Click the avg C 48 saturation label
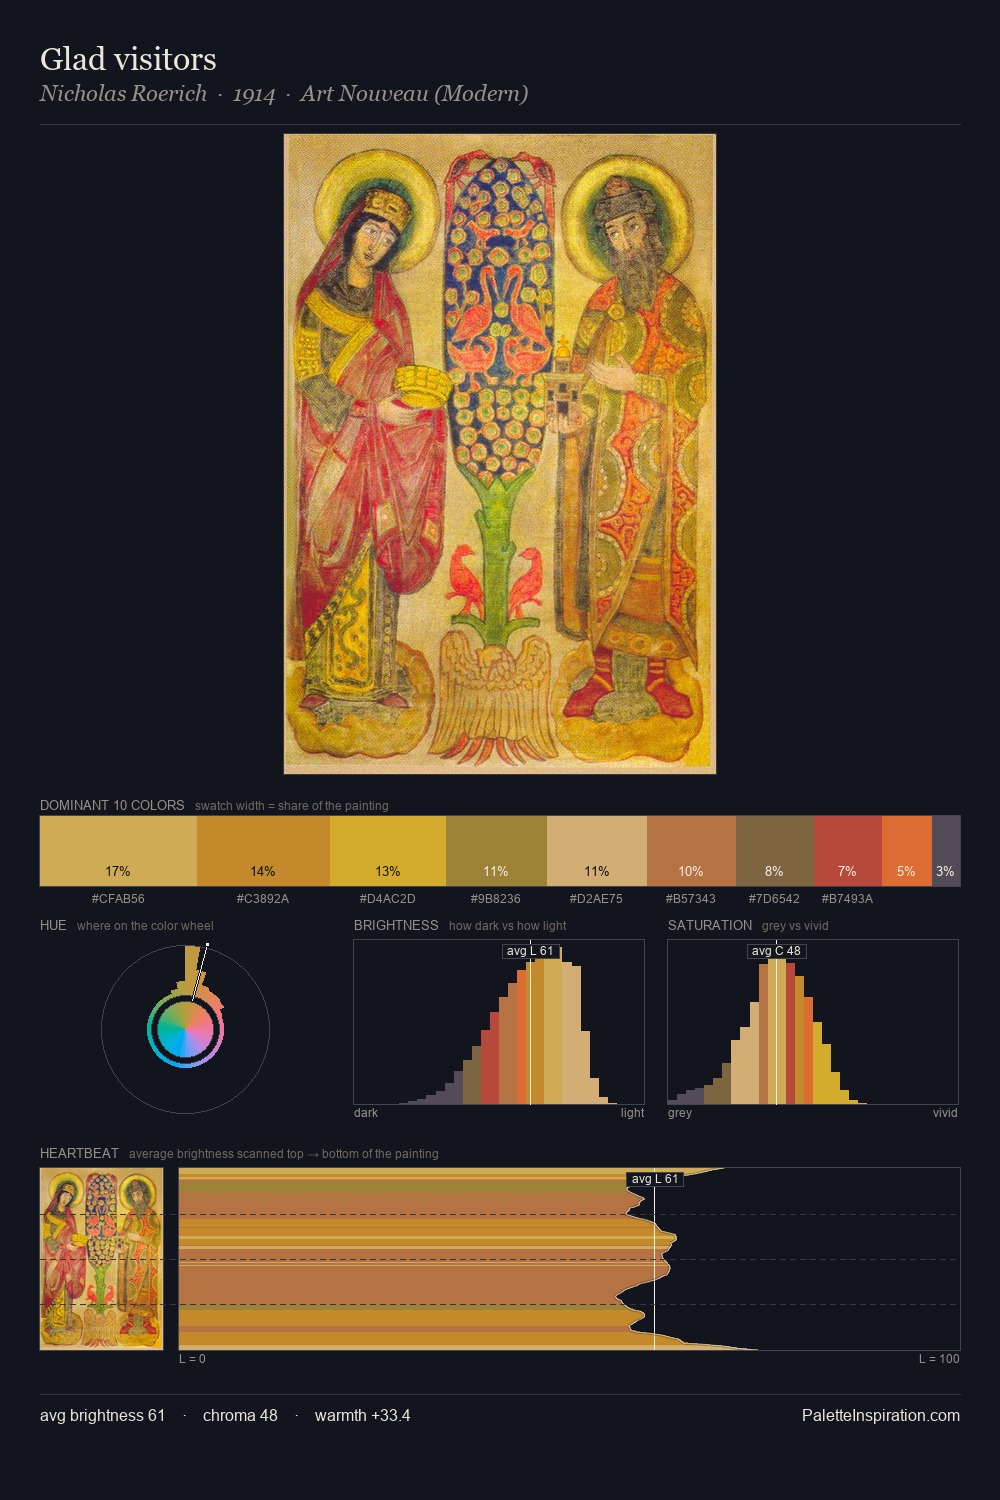Viewport: 1000px width, 1500px height. pos(776,951)
